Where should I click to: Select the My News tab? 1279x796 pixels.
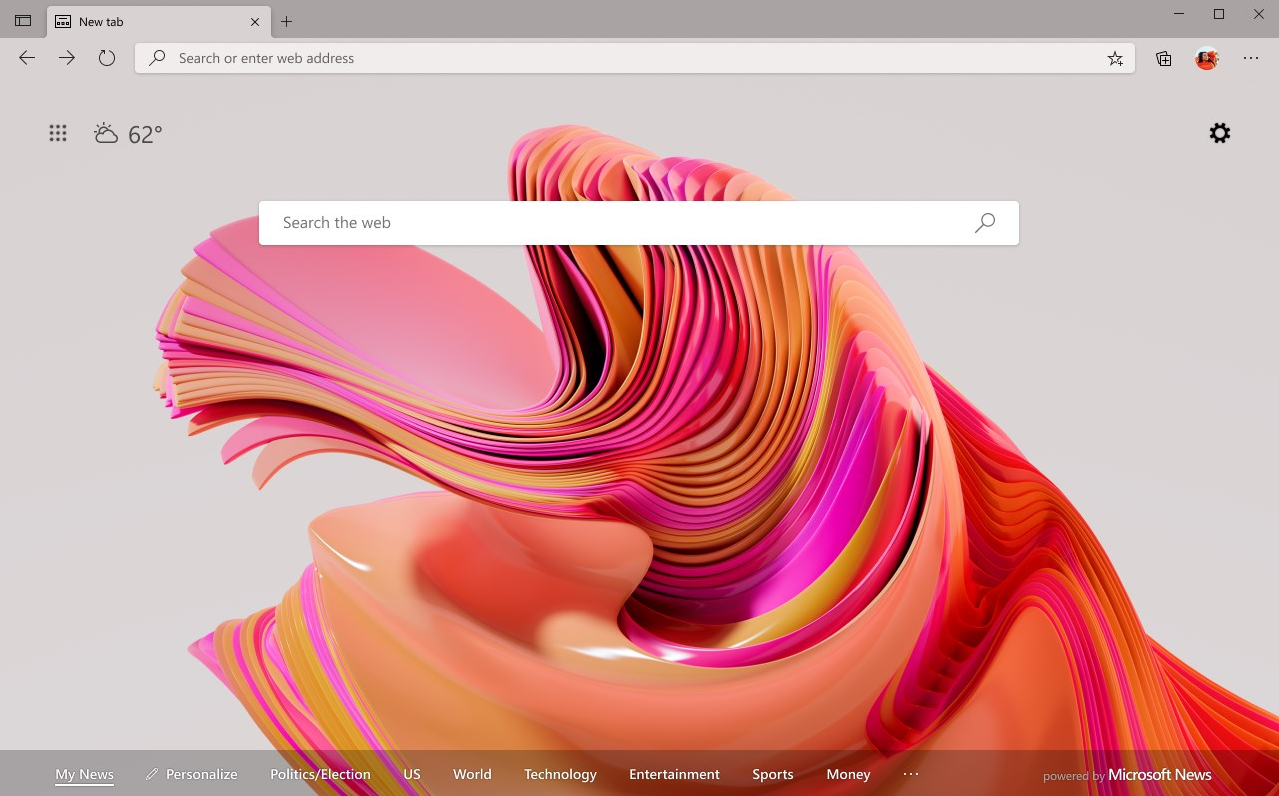[x=84, y=774]
